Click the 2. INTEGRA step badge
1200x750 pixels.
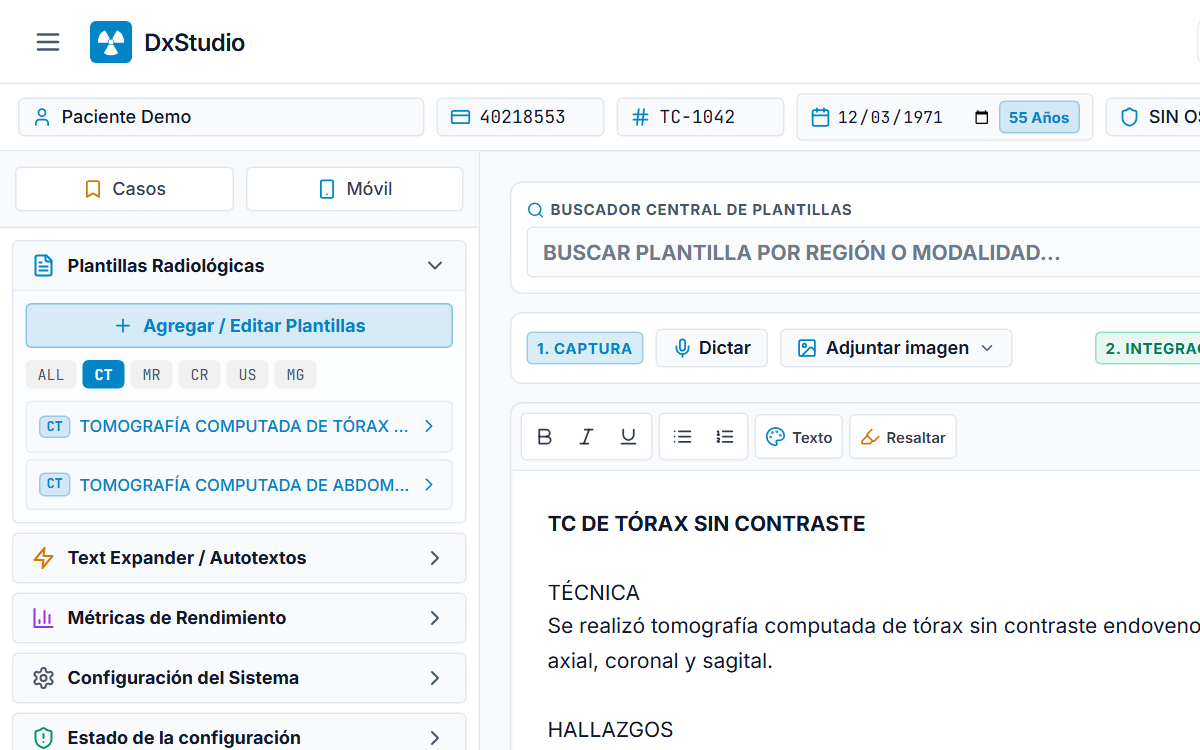[1148, 348]
